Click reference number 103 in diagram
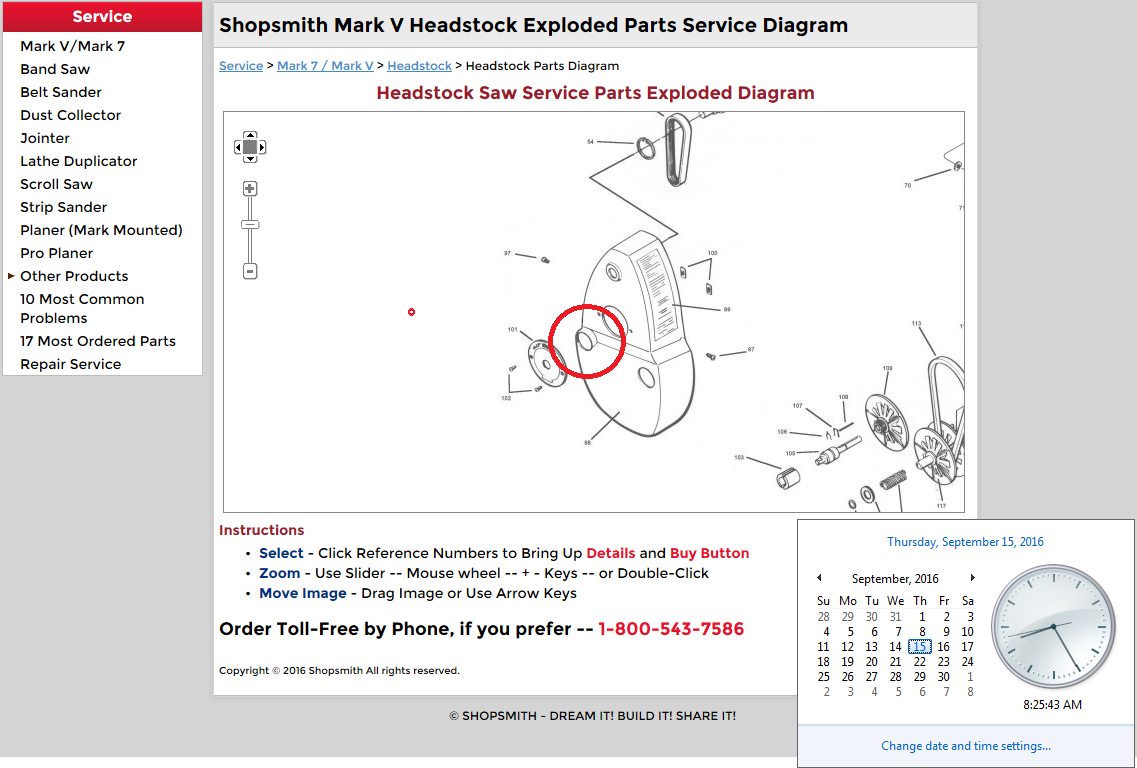 click(x=739, y=458)
